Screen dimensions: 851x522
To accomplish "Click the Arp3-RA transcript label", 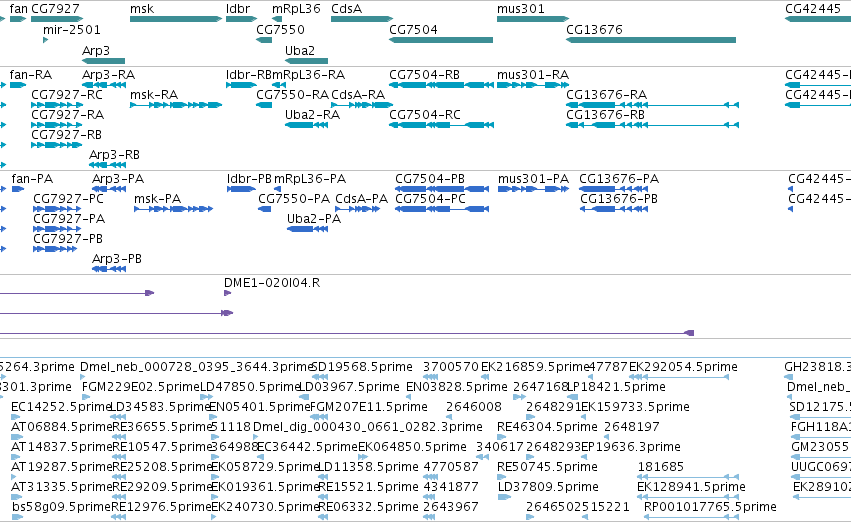I will (x=109, y=75).
